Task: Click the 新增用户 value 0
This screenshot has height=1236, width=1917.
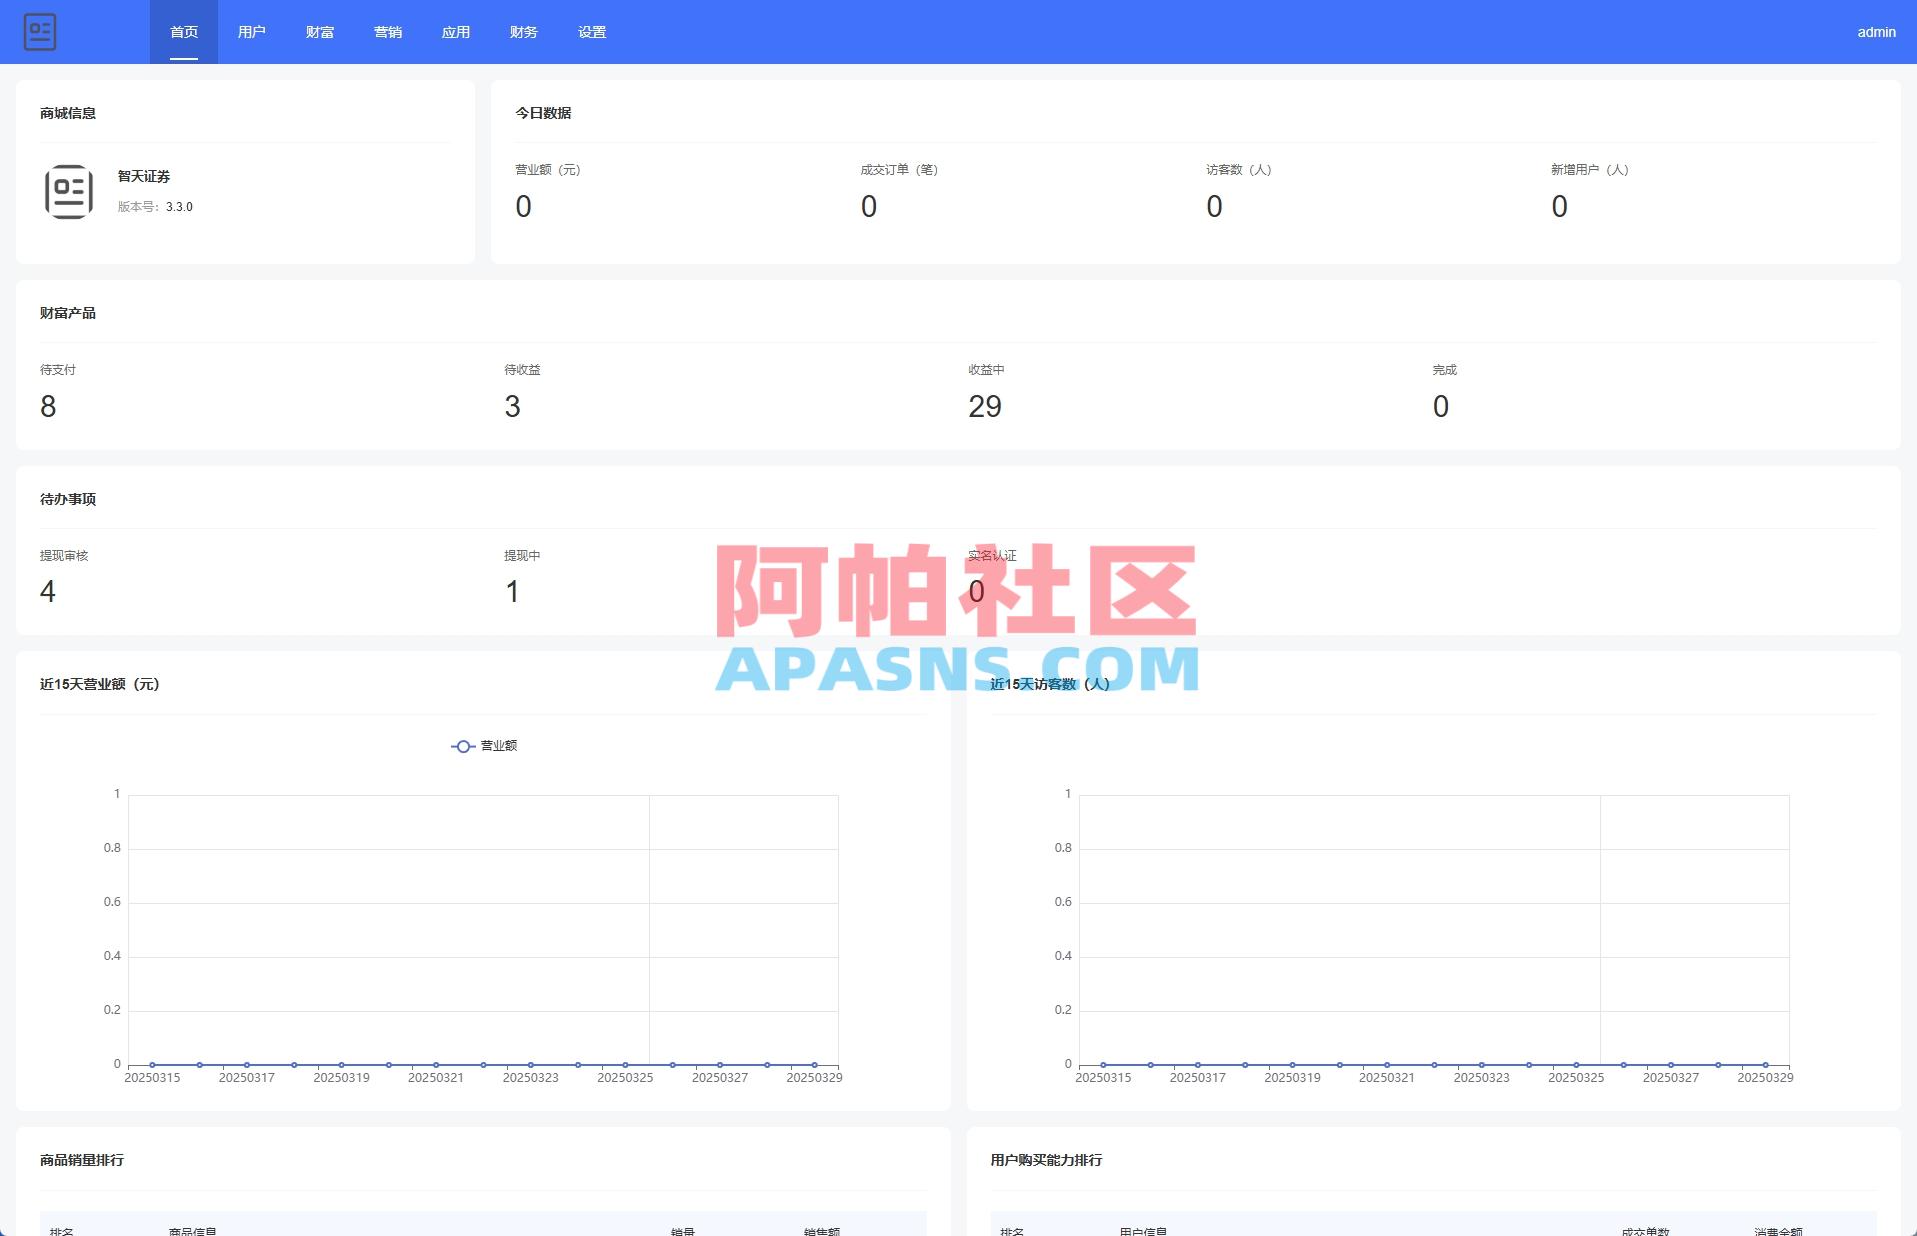Action: point(1558,206)
